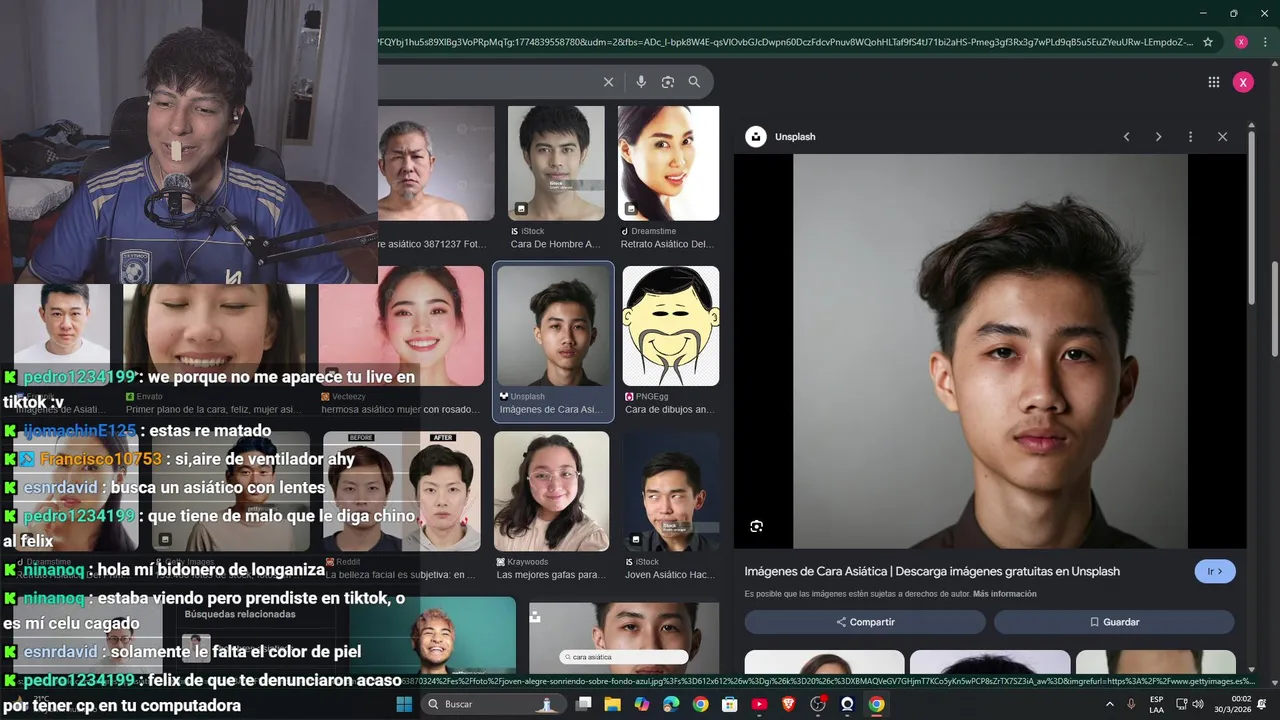Search inside image with Lens icon
Image resolution: width=1280 pixels, height=720 pixels.
click(757, 526)
